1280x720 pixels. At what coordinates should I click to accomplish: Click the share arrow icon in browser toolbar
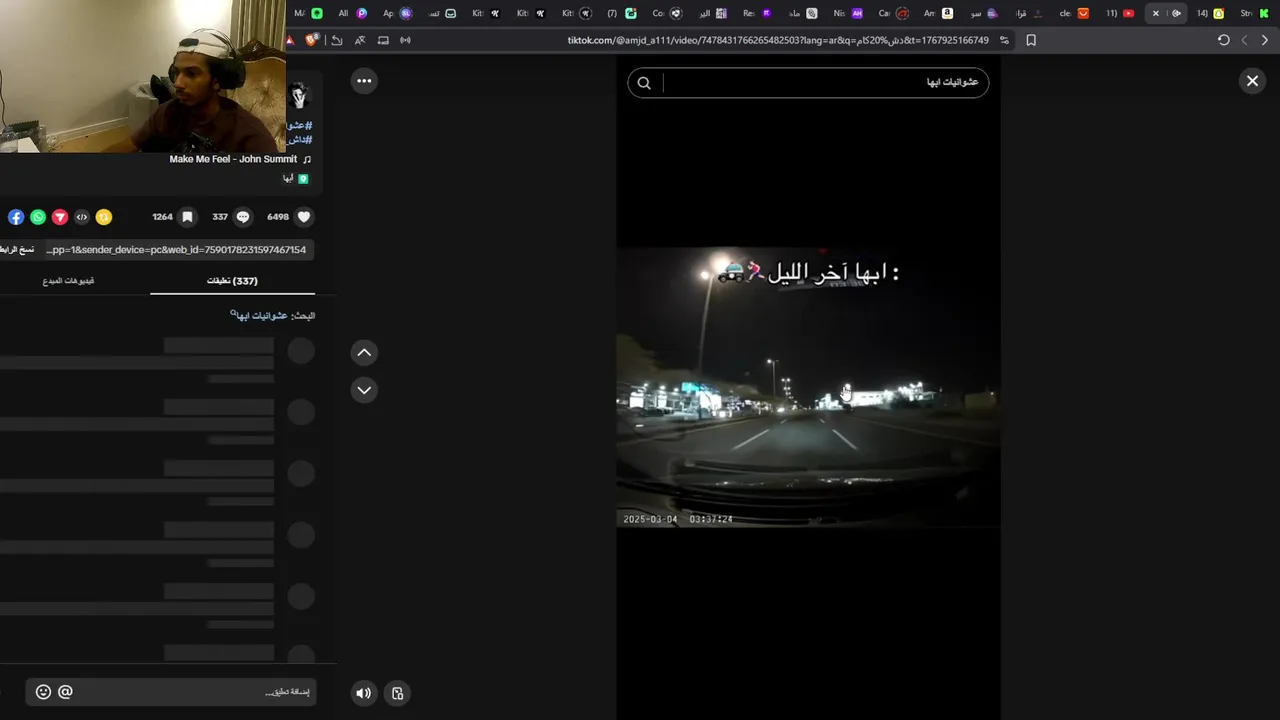tap(337, 40)
